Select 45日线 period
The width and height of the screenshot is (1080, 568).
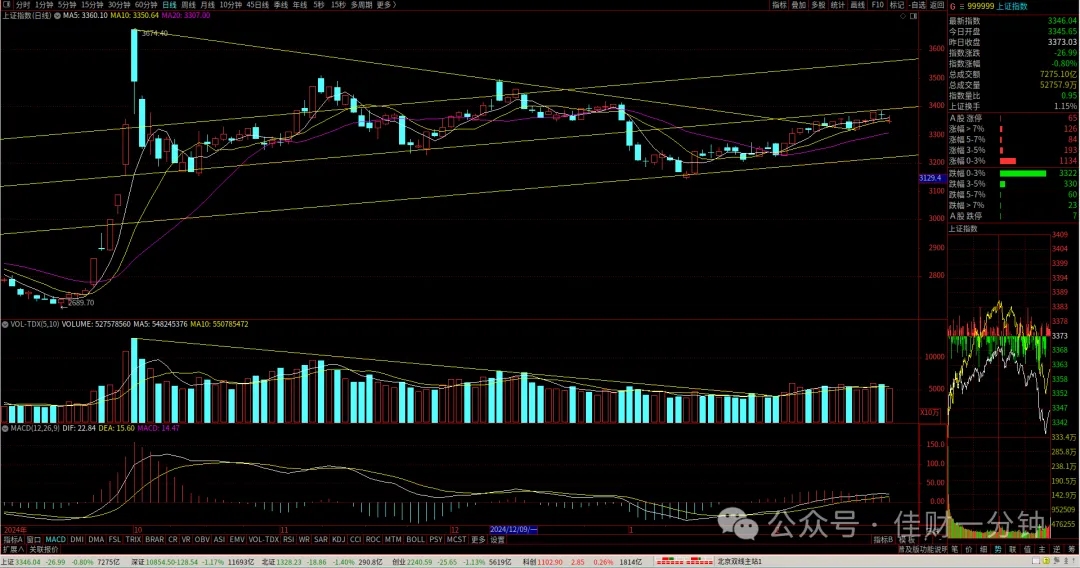click(258, 5)
